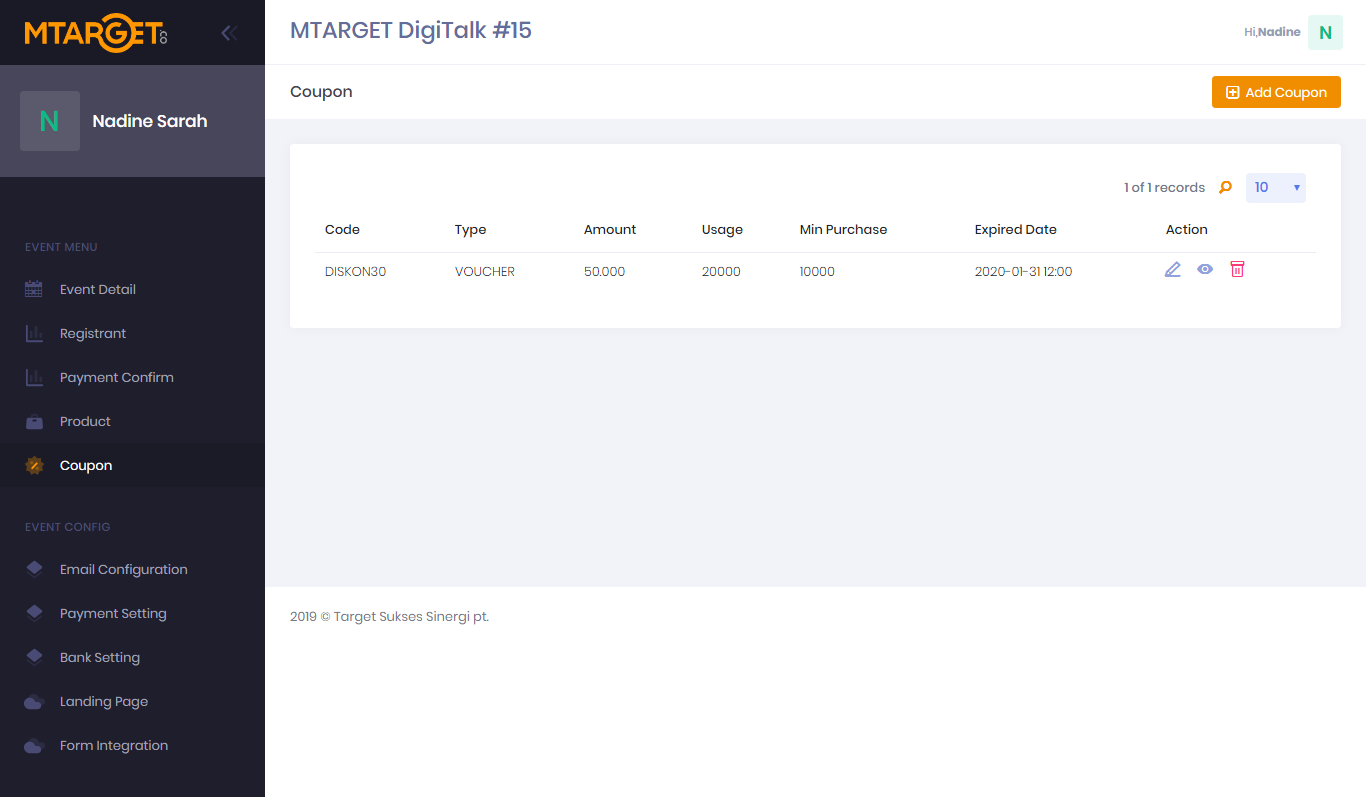Click the green N avatar in header

coord(1325,32)
